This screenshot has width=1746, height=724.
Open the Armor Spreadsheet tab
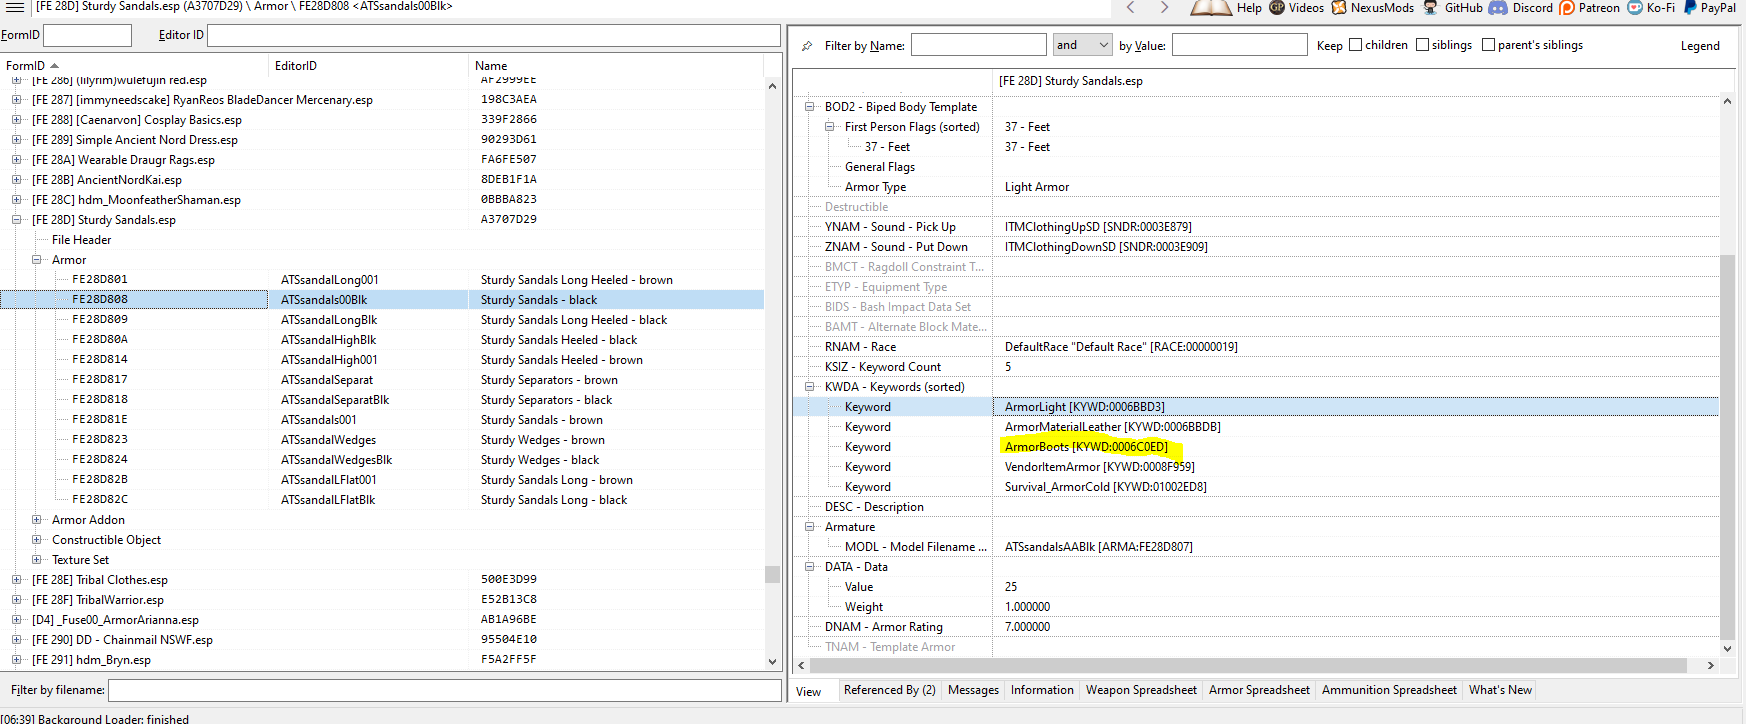click(x=1259, y=690)
